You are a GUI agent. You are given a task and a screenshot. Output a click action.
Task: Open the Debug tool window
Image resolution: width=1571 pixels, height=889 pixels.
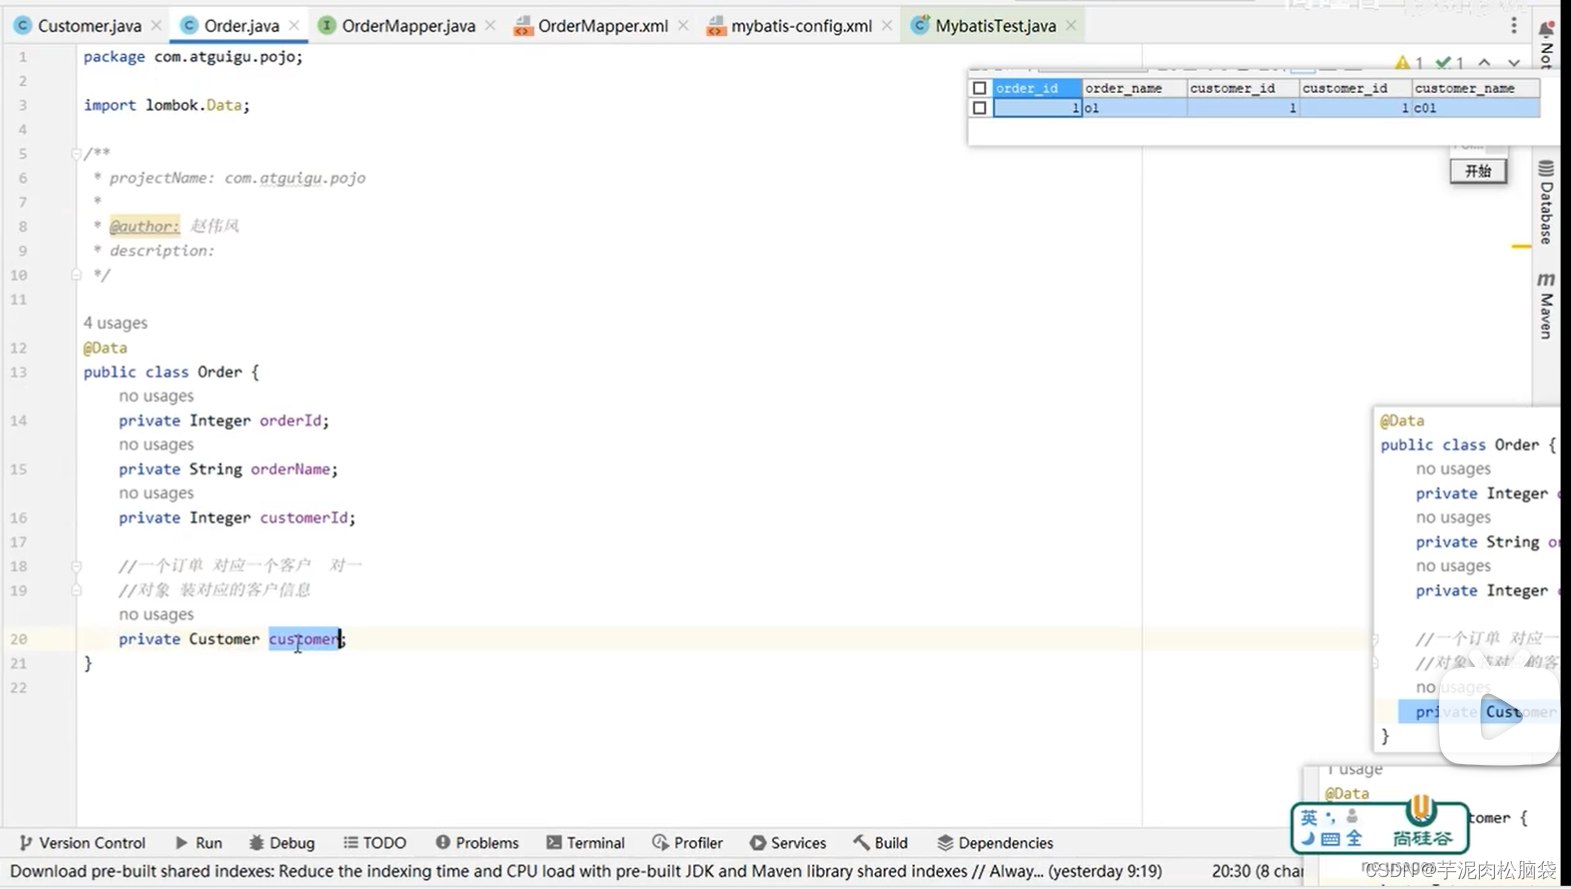(281, 843)
